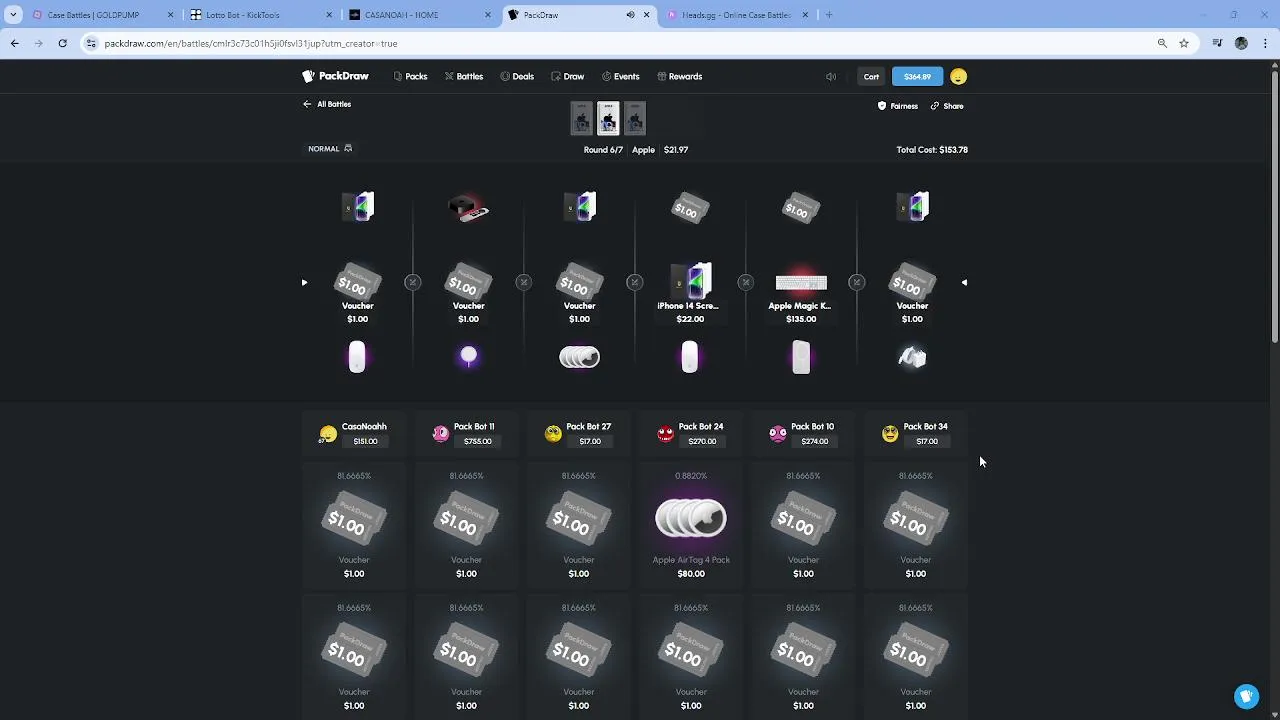Click the 'Total Cost: $153.78' text
Viewport: 1280px width, 720px height.
932,150
